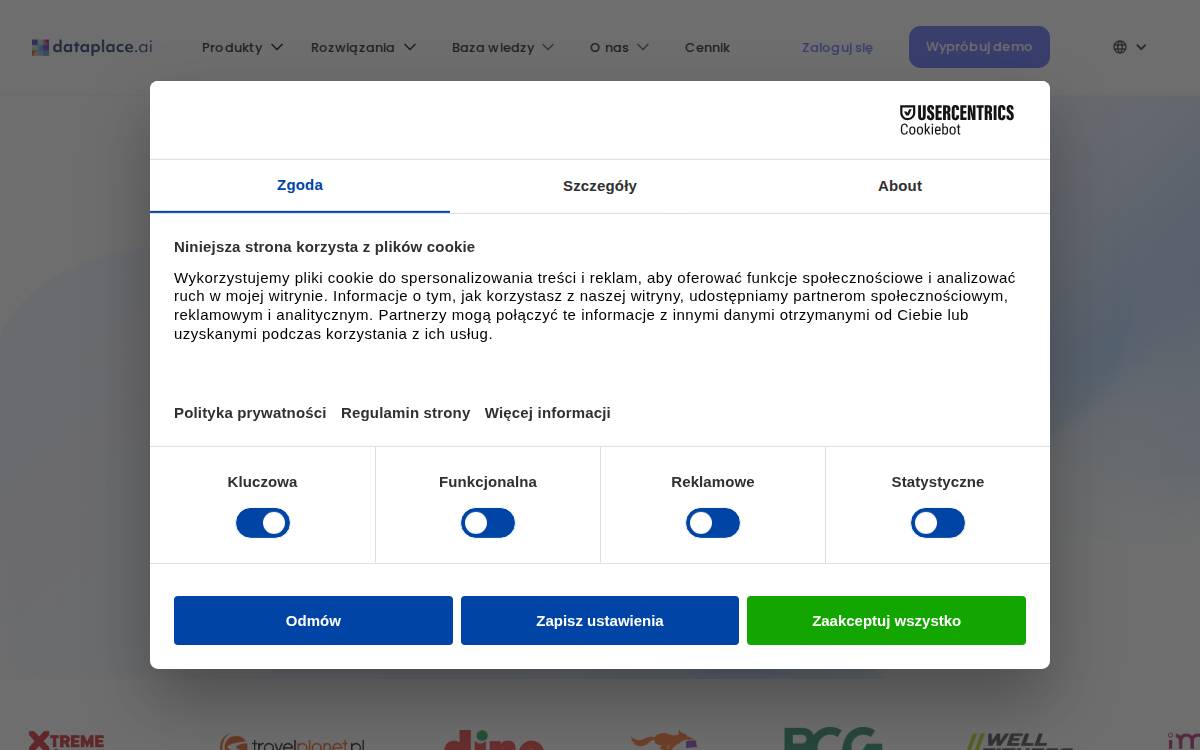The width and height of the screenshot is (1200, 750).
Task: Switch to the About tab
Action: tap(900, 186)
